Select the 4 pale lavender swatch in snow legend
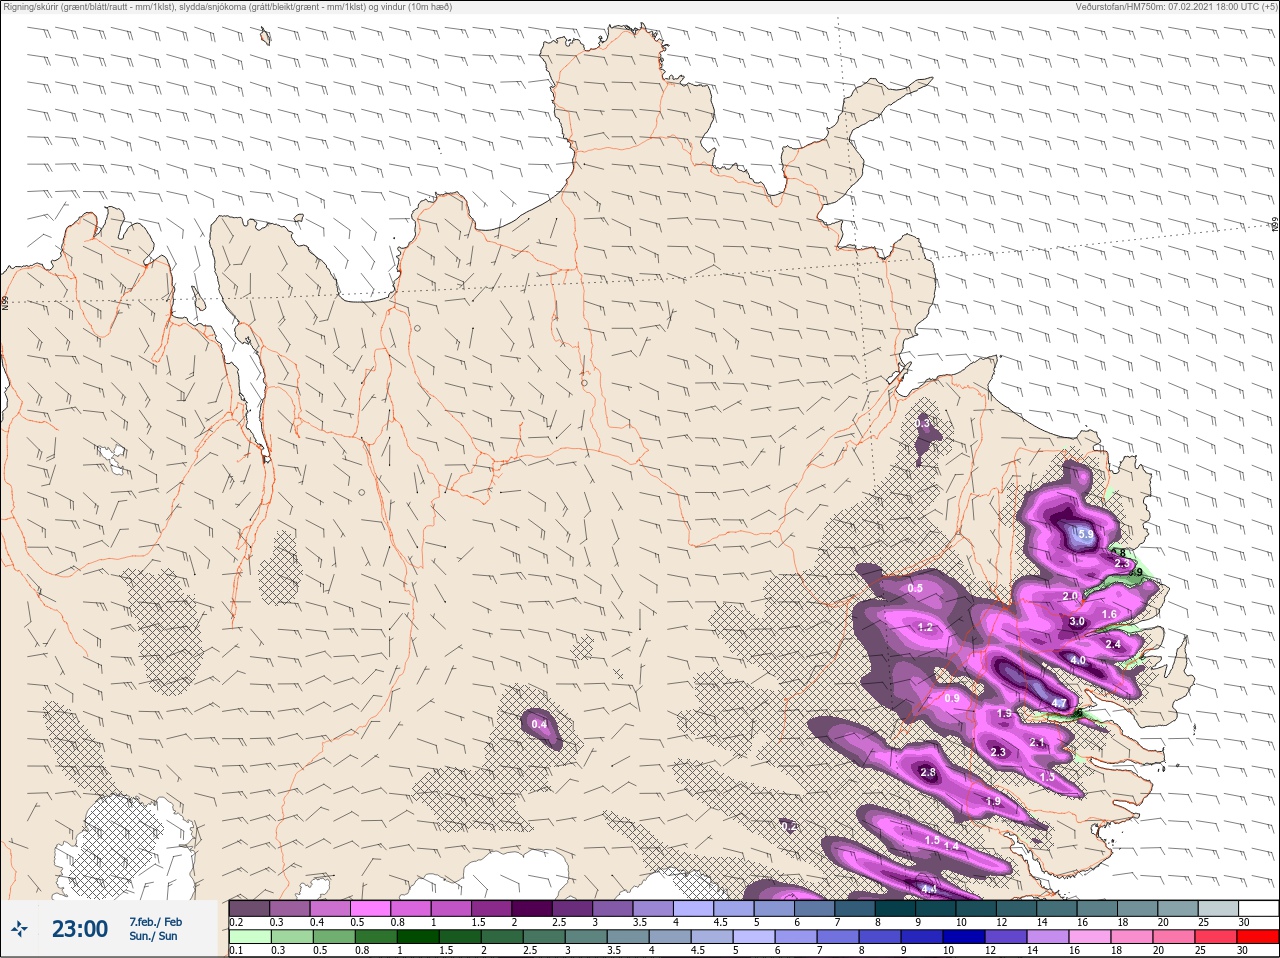1280x958 pixels. tap(694, 908)
